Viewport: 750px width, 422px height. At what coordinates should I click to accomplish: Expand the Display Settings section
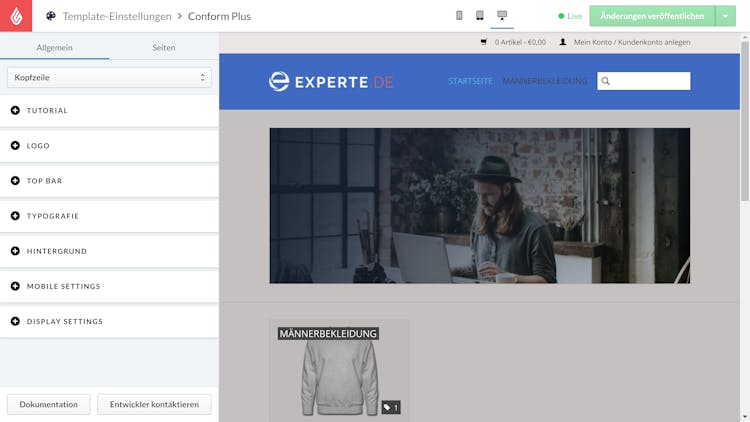click(109, 322)
